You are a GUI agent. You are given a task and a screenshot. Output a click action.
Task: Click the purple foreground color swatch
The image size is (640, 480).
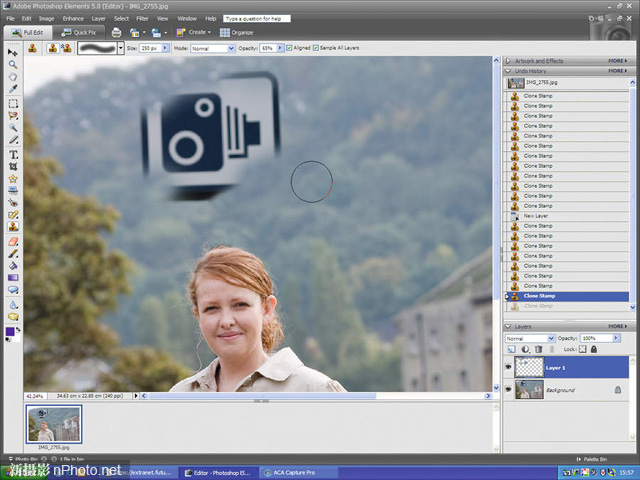10,331
